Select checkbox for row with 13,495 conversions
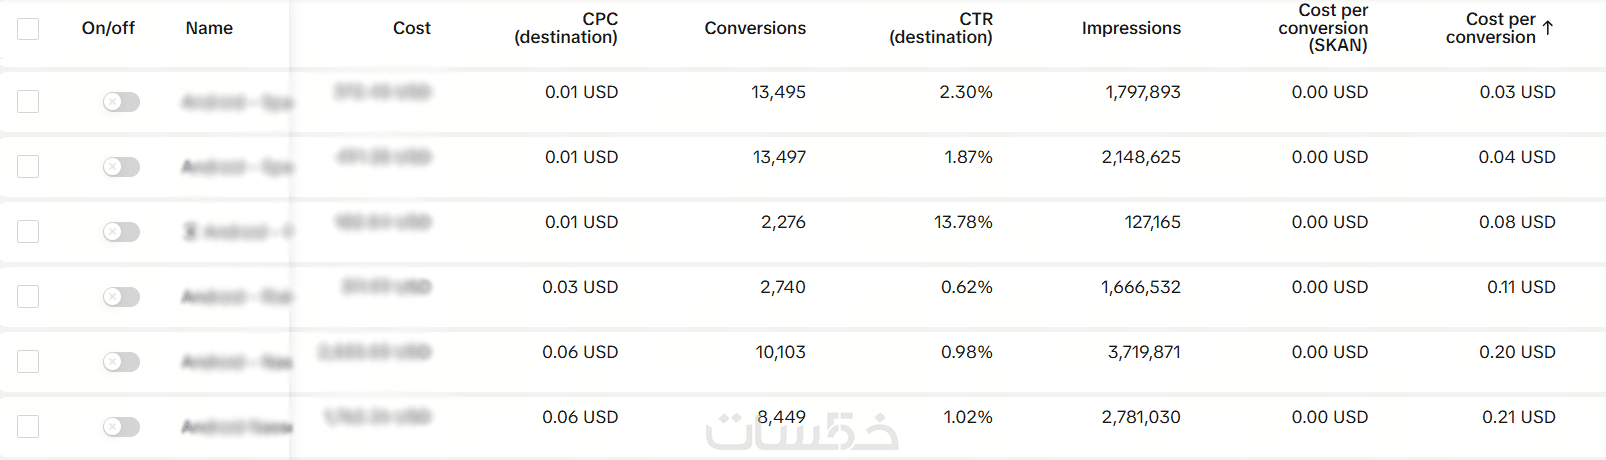Viewport: 1606px width, 460px height. (x=28, y=101)
